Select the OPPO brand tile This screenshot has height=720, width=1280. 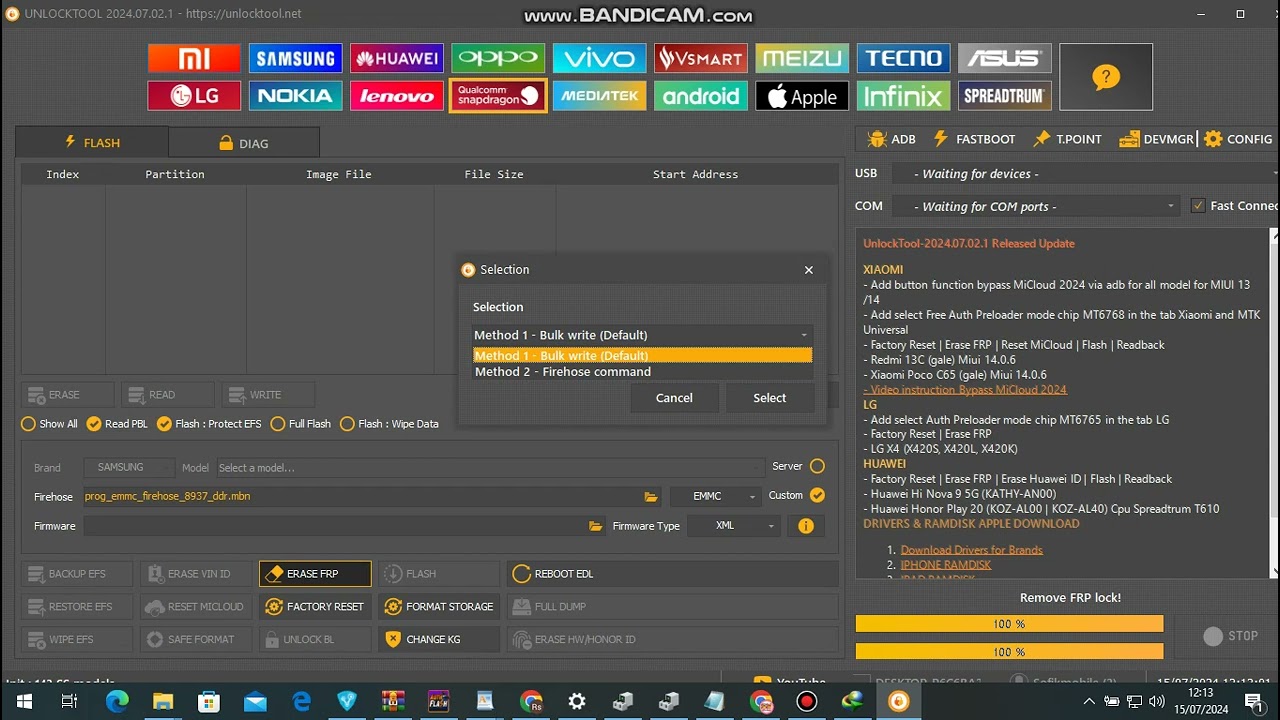(x=498, y=58)
